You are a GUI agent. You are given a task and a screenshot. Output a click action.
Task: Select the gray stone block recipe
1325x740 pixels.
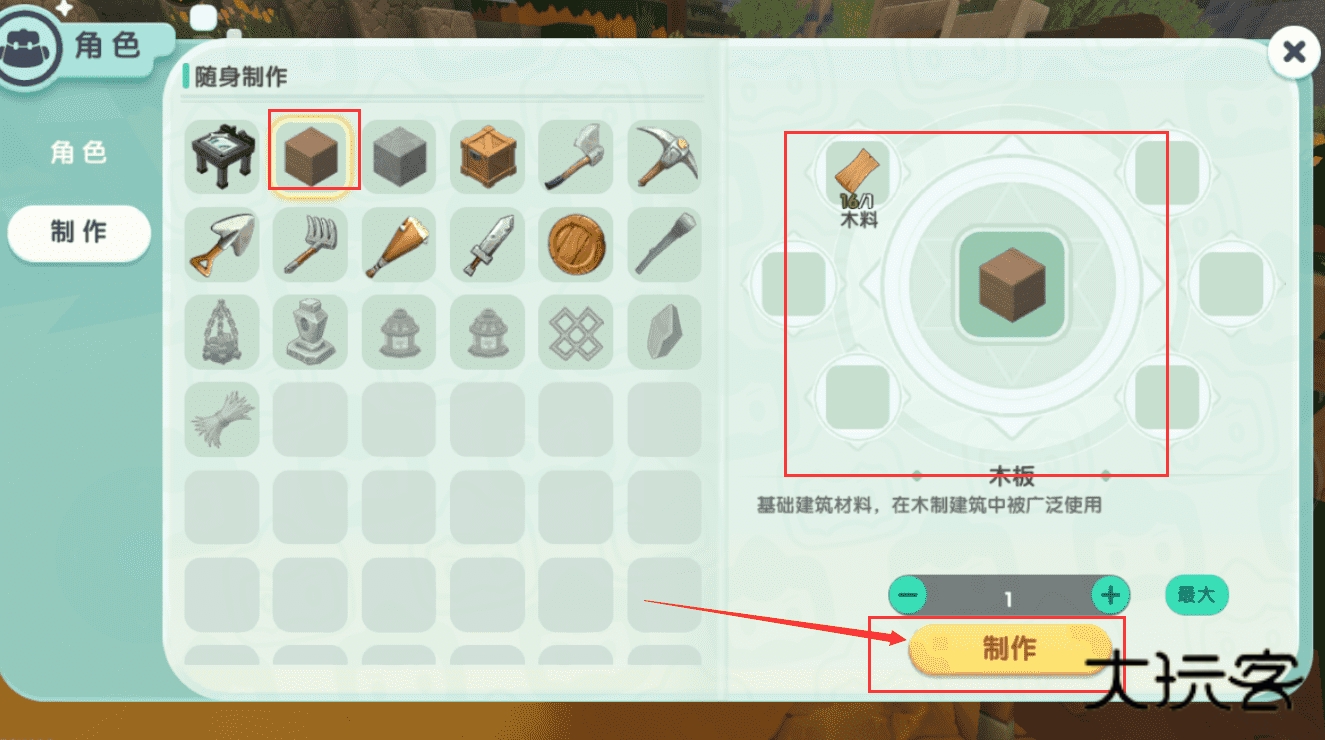pyautogui.click(x=399, y=157)
